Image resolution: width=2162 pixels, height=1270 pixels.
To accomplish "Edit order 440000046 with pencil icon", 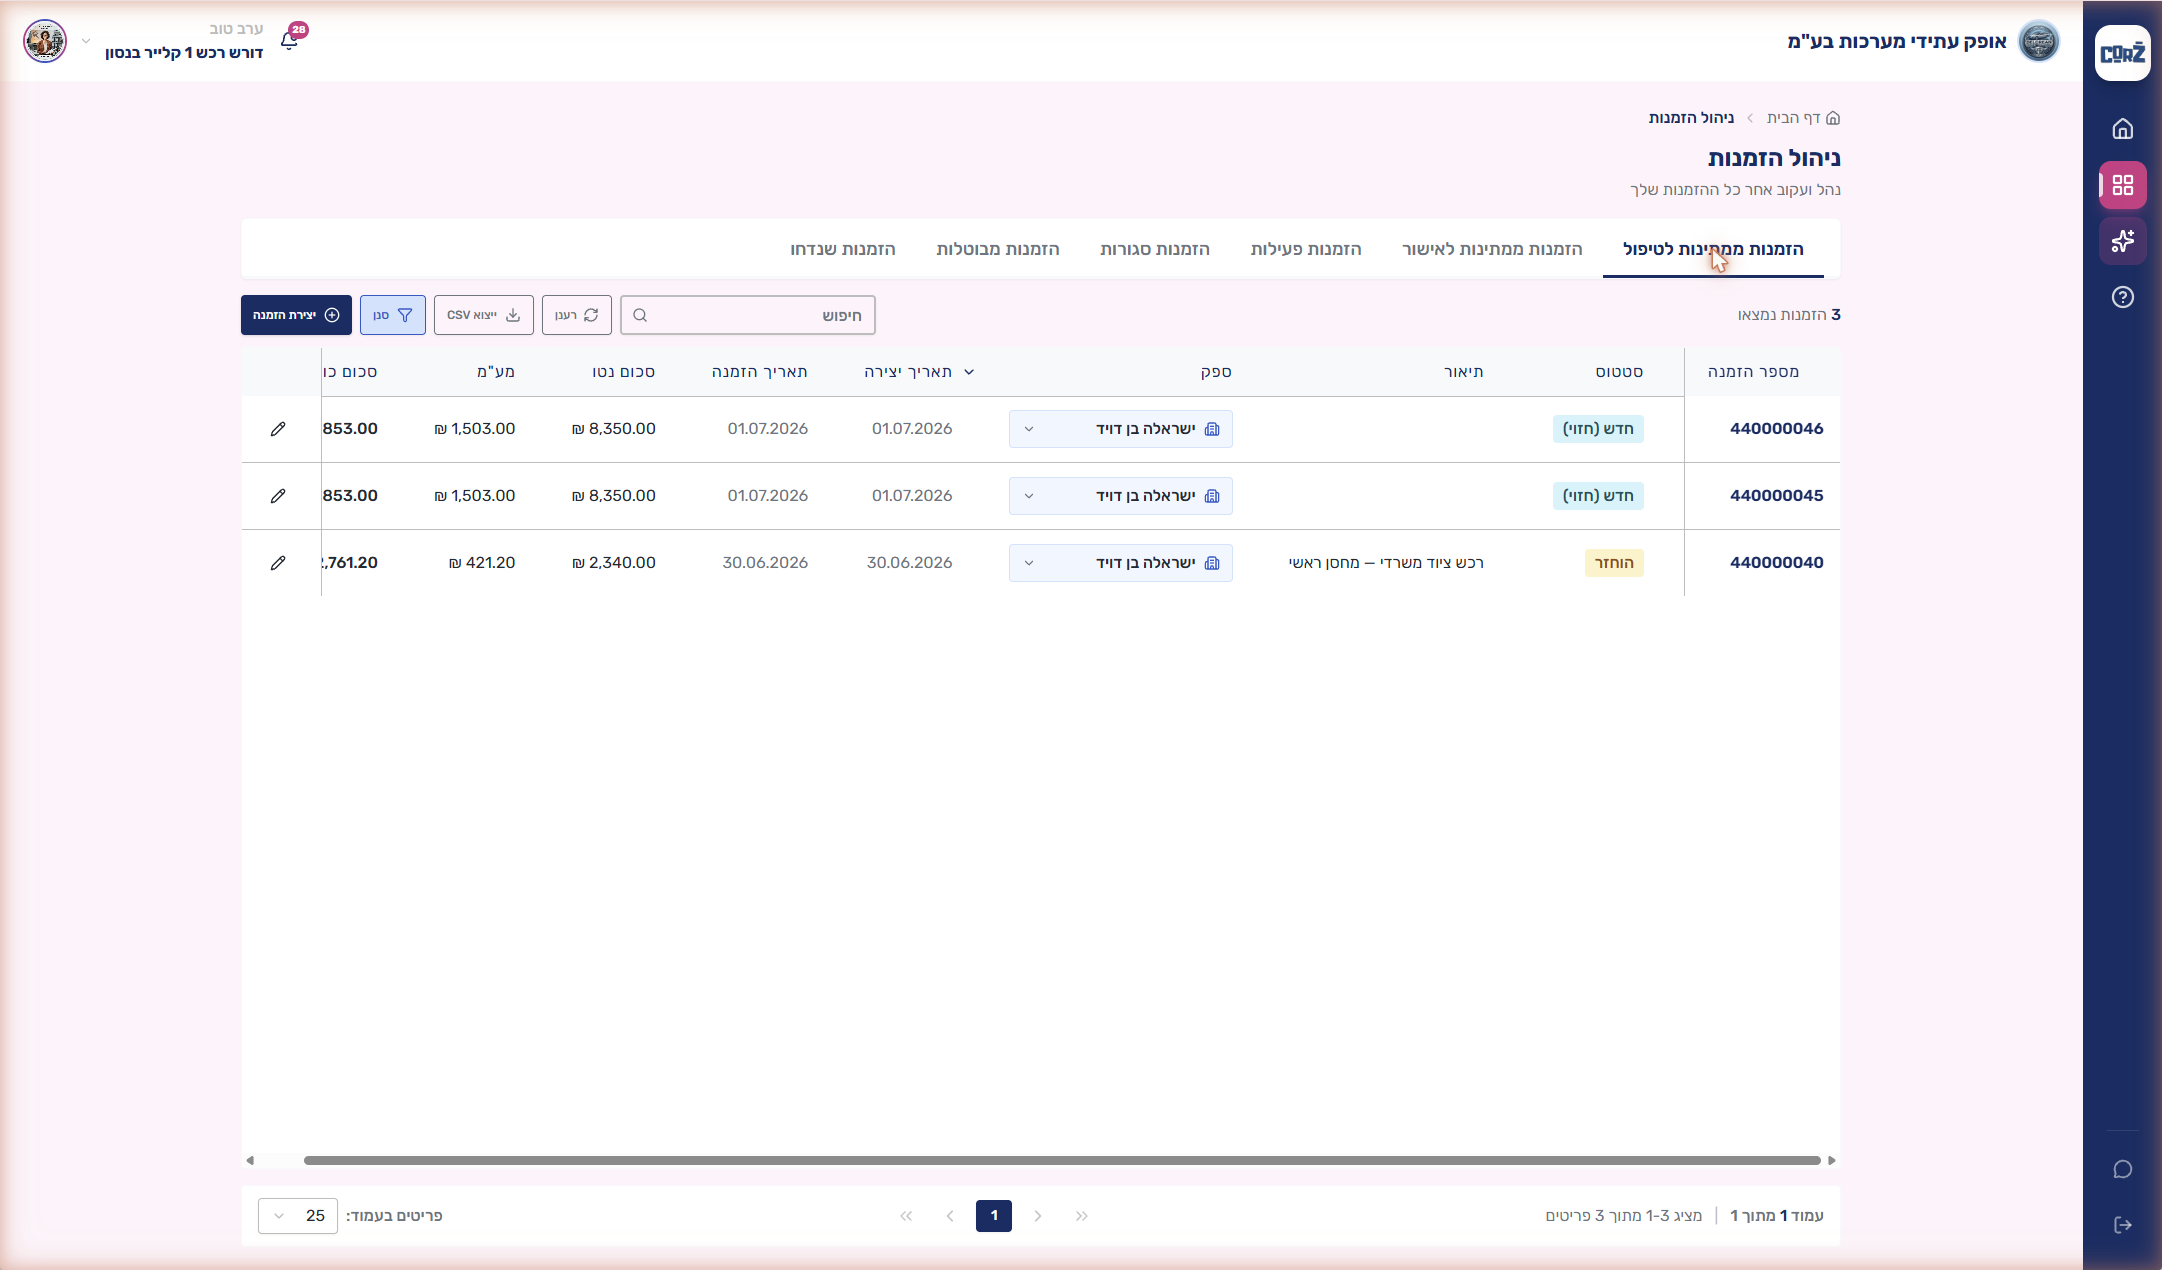I will point(278,429).
